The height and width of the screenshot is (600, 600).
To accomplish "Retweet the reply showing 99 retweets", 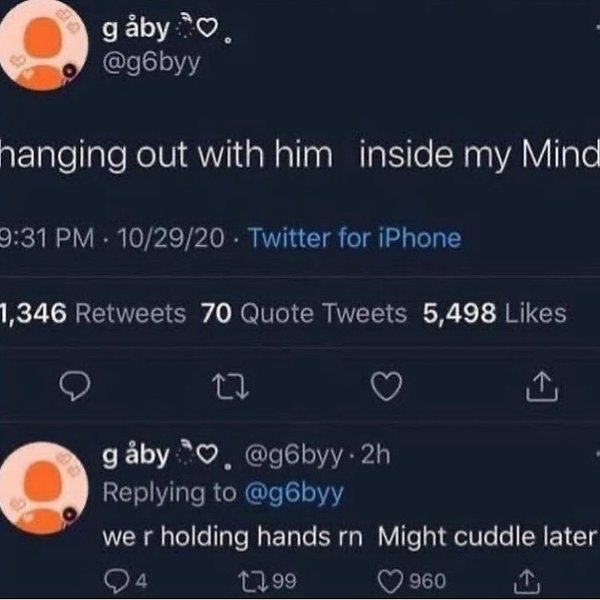I will coord(267,580).
